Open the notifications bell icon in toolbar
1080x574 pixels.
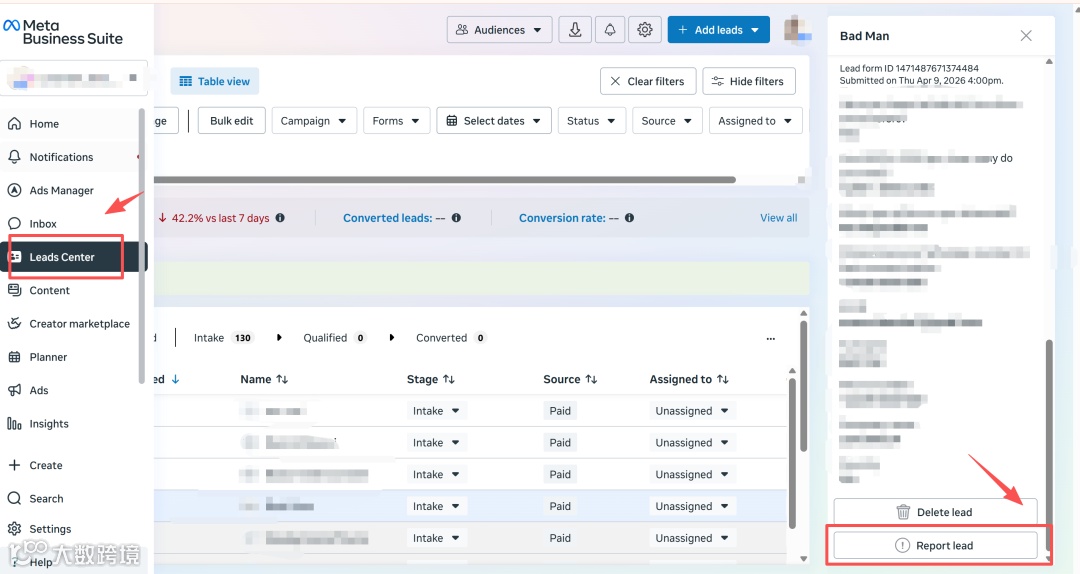pos(610,30)
